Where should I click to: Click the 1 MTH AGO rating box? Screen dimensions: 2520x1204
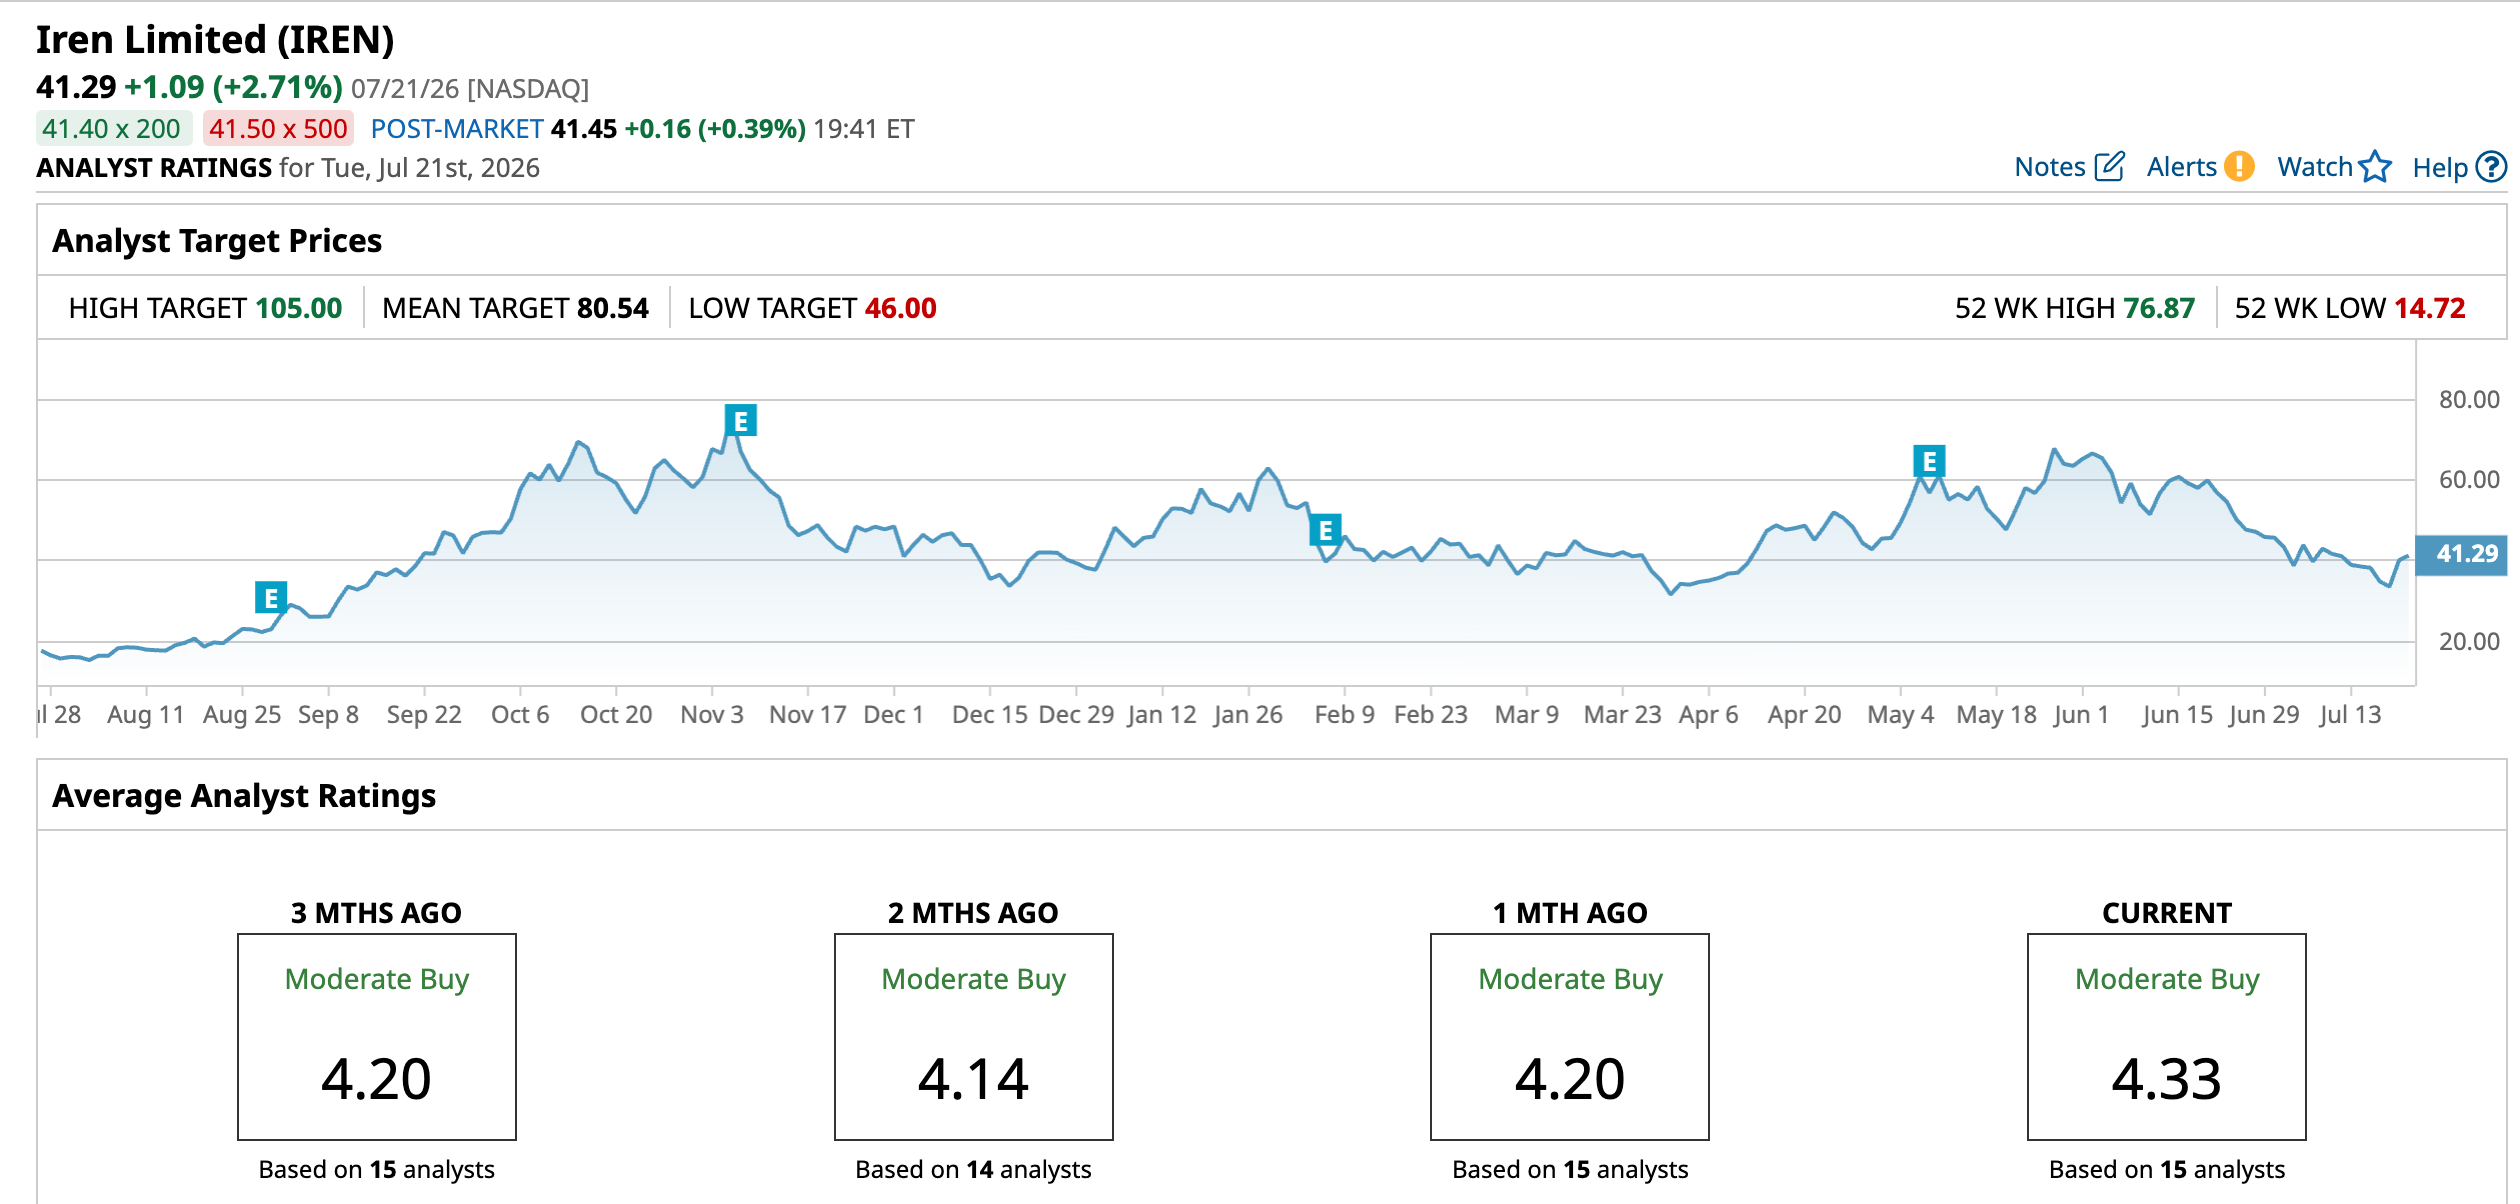click(1570, 1037)
